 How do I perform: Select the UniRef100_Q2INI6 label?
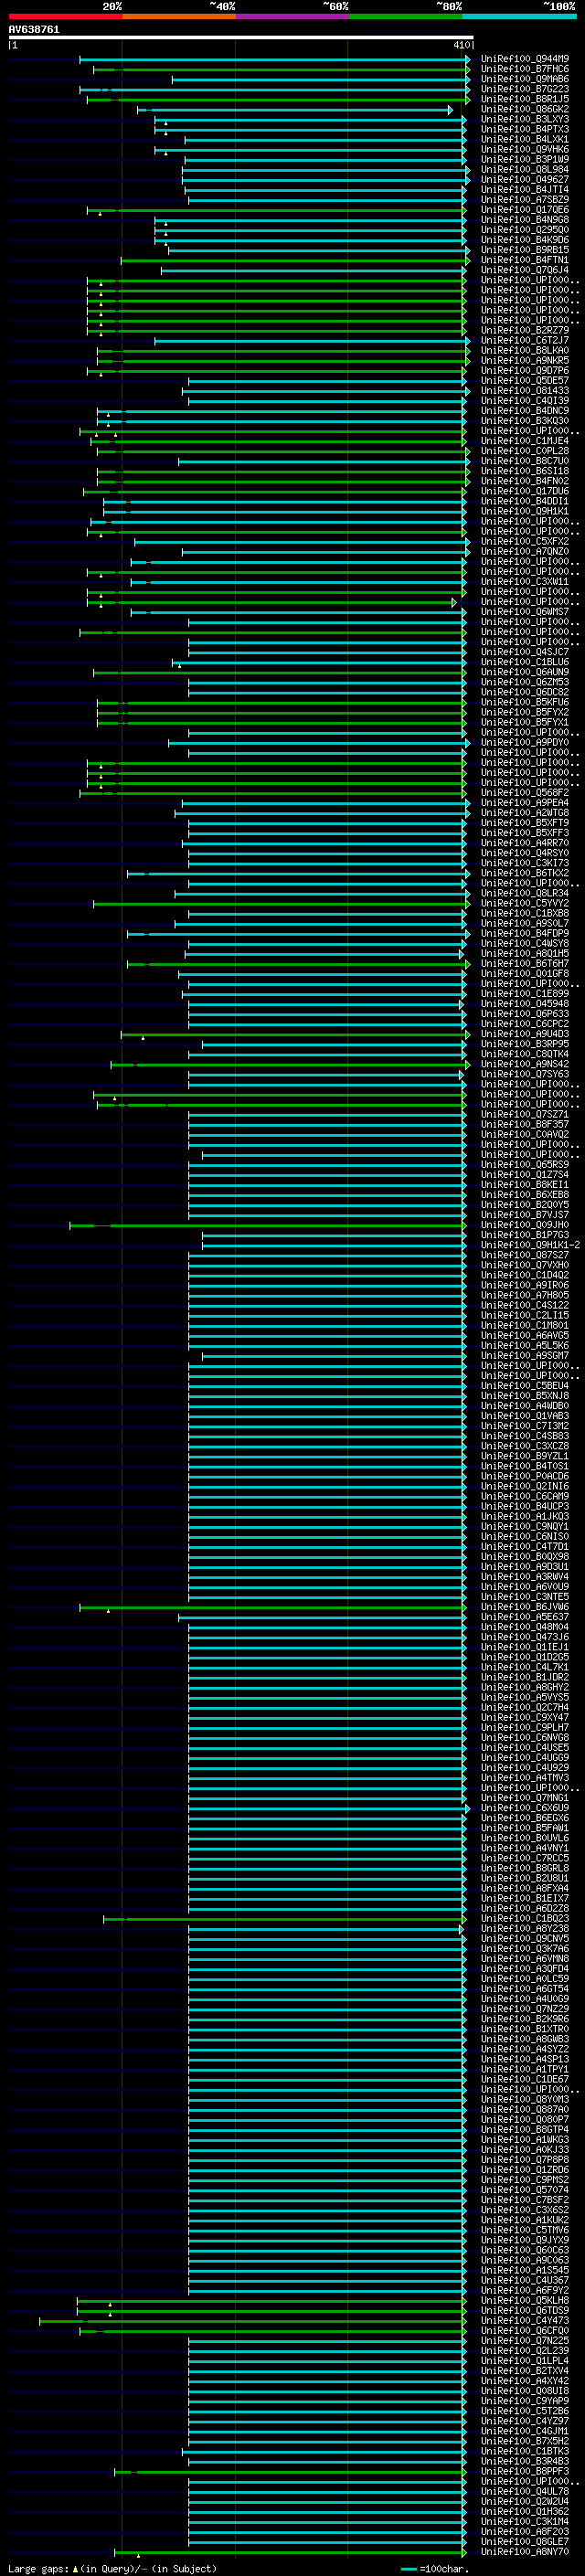(525, 1486)
